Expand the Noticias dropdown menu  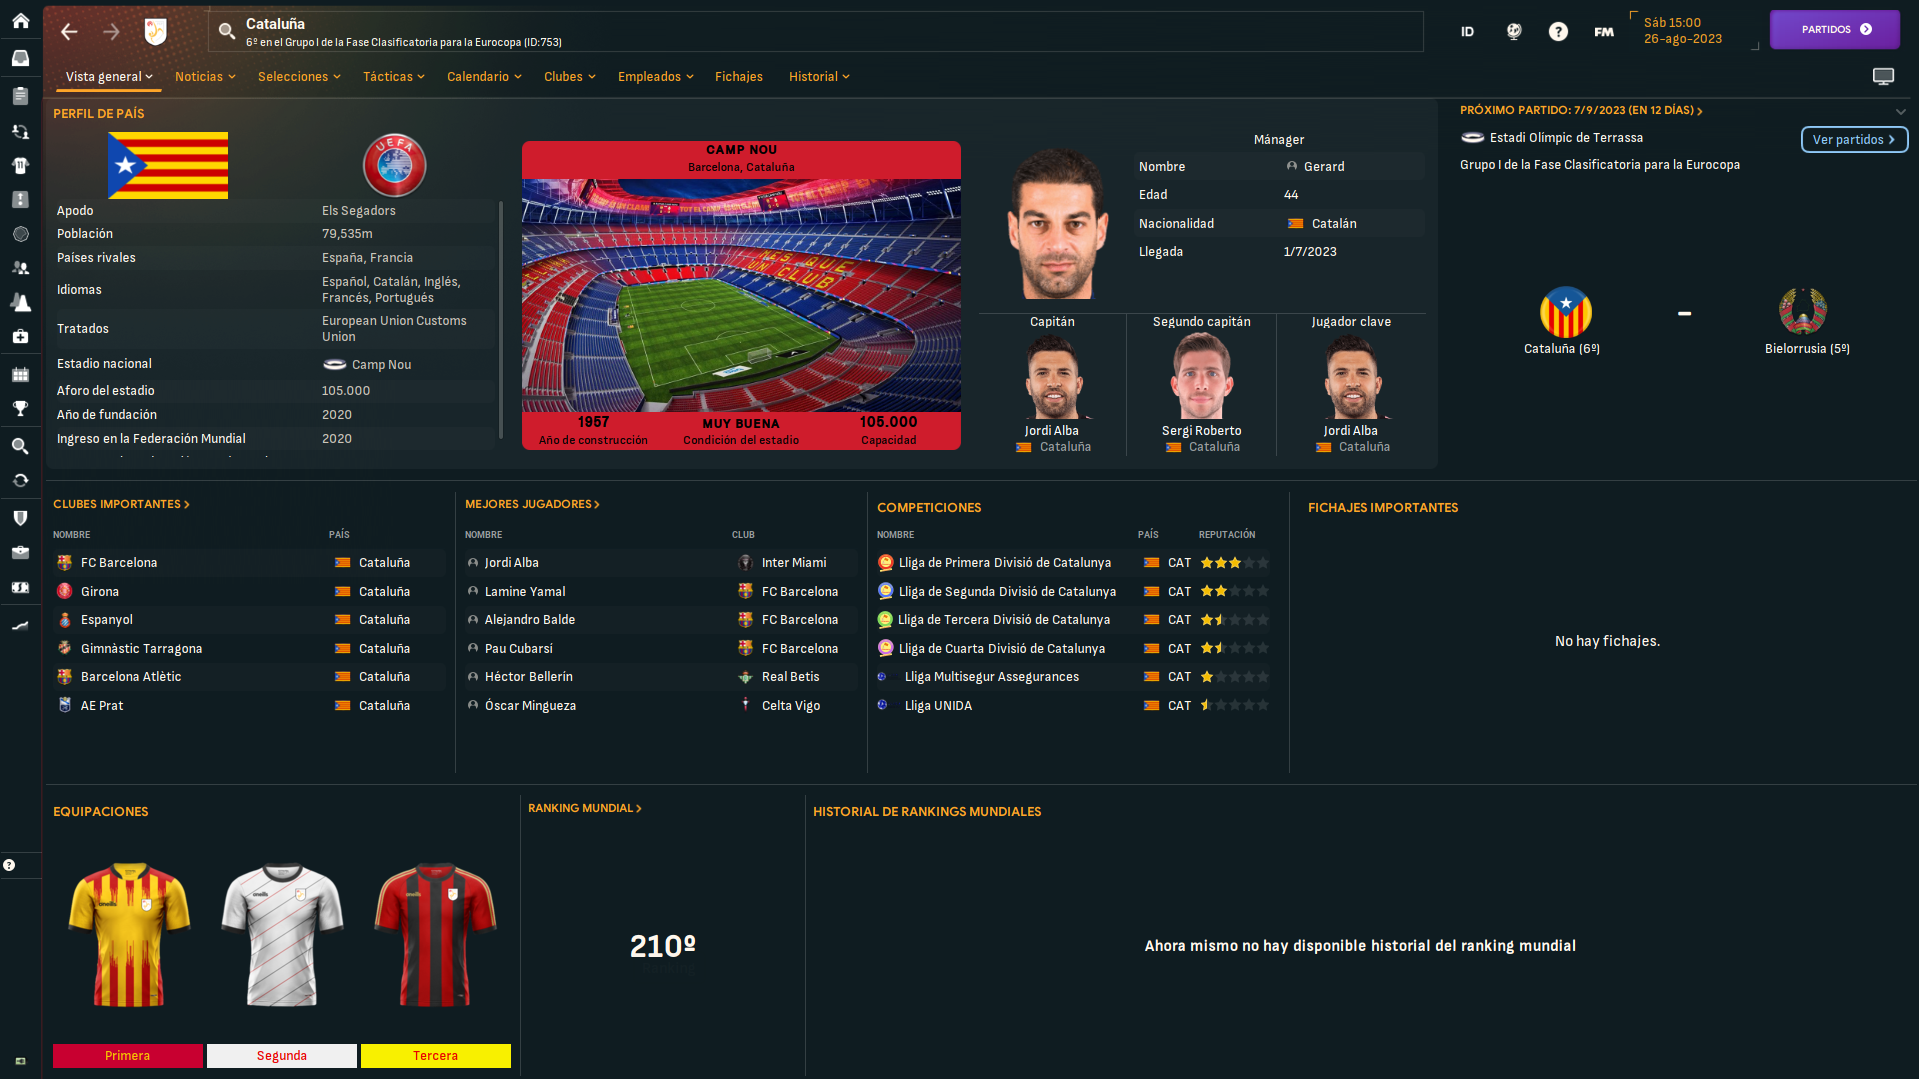click(205, 77)
